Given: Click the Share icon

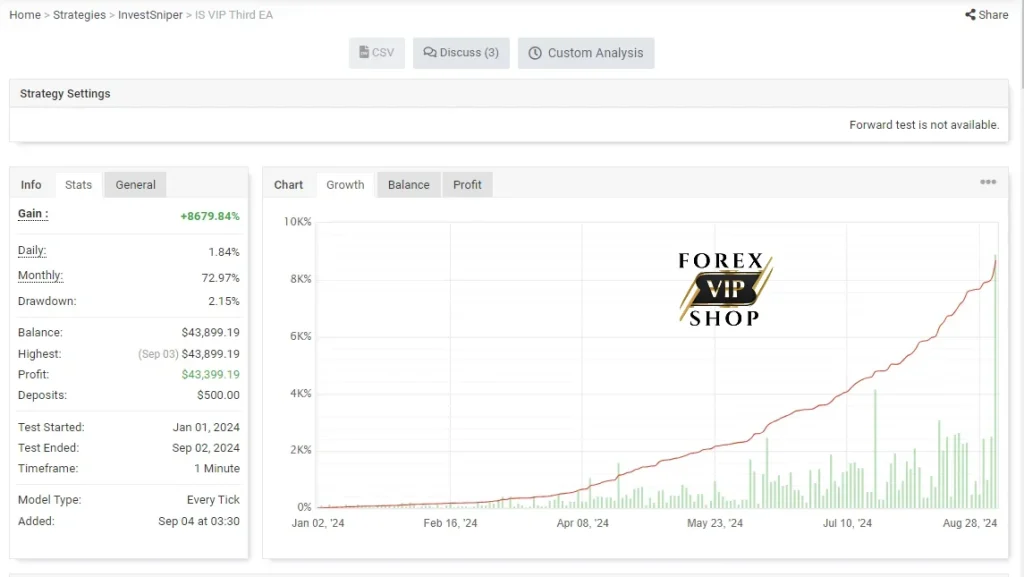Looking at the screenshot, I should tap(970, 14).
